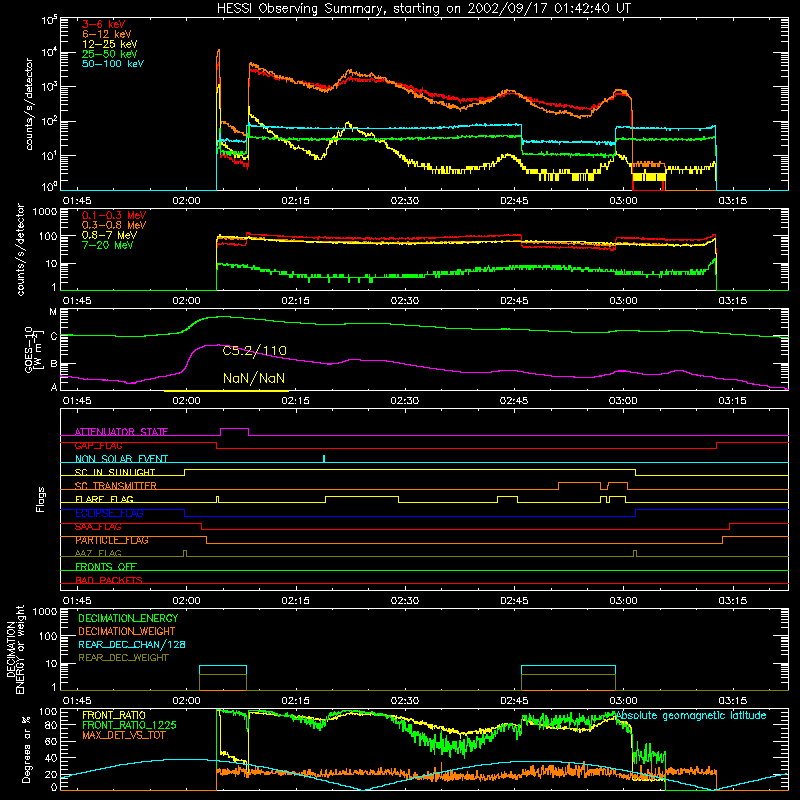Click the C5.2/110 flare class annotation
The image size is (800, 800).
pos(255,351)
